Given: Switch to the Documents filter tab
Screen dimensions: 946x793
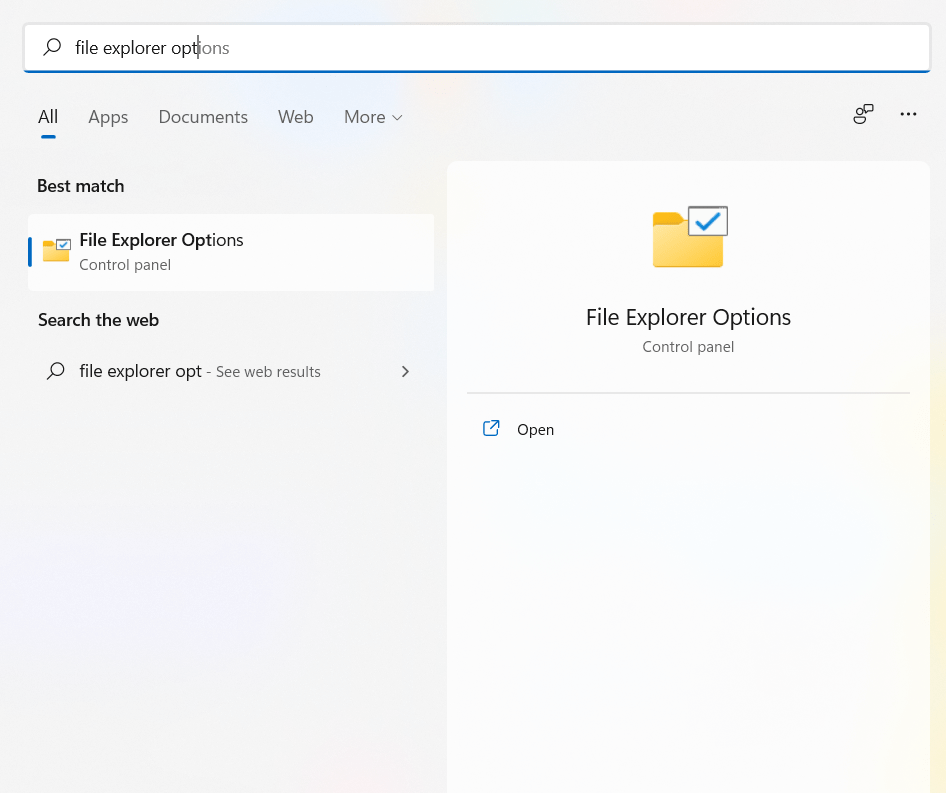Looking at the screenshot, I should 203,116.
